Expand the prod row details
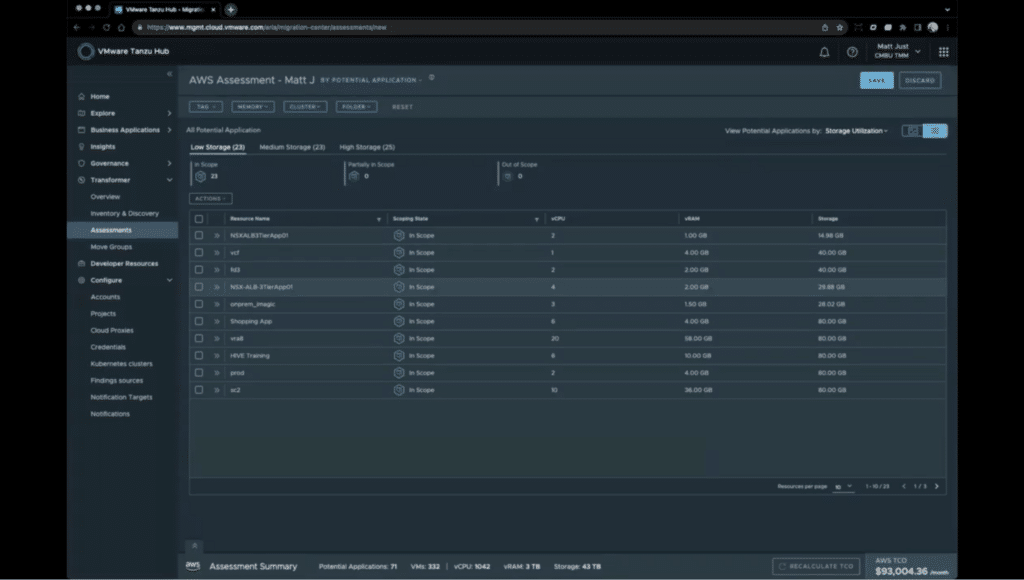Image resolution: width=1024 pixels, height=580 pixels. [x=217, y=373]
